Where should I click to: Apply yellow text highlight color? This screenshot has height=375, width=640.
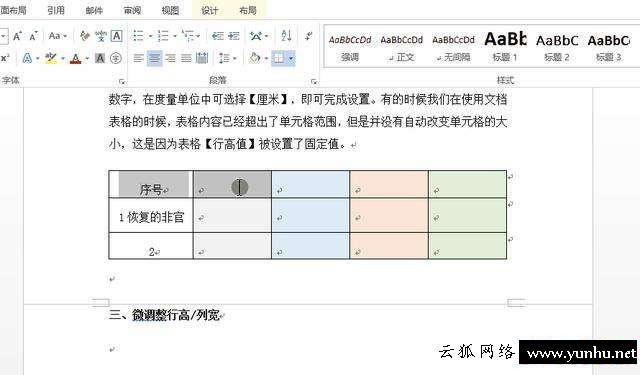click(x=51, y=58)
